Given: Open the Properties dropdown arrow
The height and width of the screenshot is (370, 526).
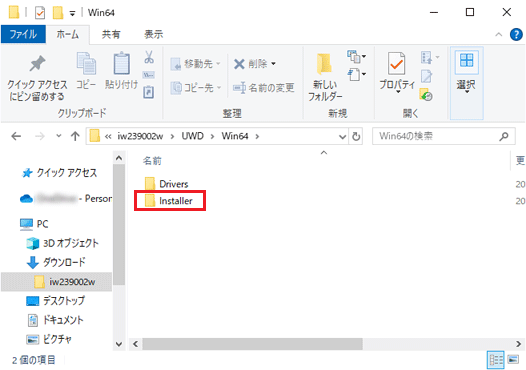Looking at the screenshot, I should coord(397,91).
